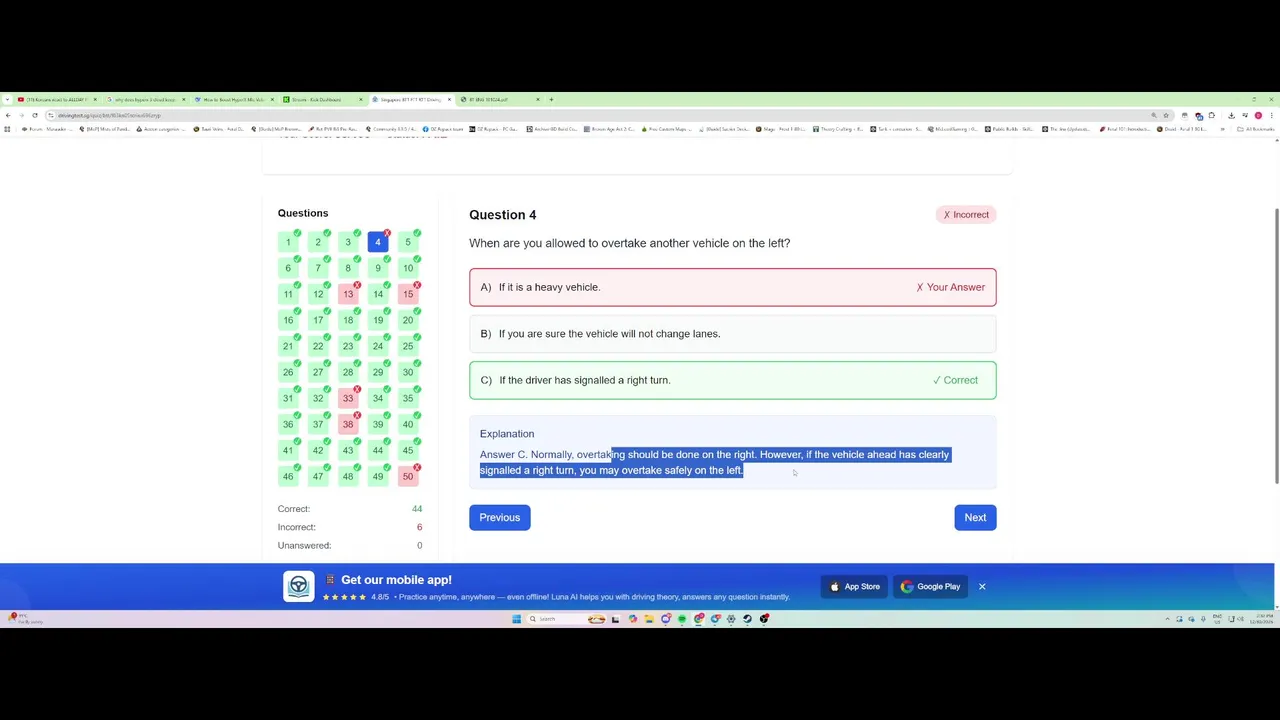Go back with the Previous button

(x=499, y=517)
